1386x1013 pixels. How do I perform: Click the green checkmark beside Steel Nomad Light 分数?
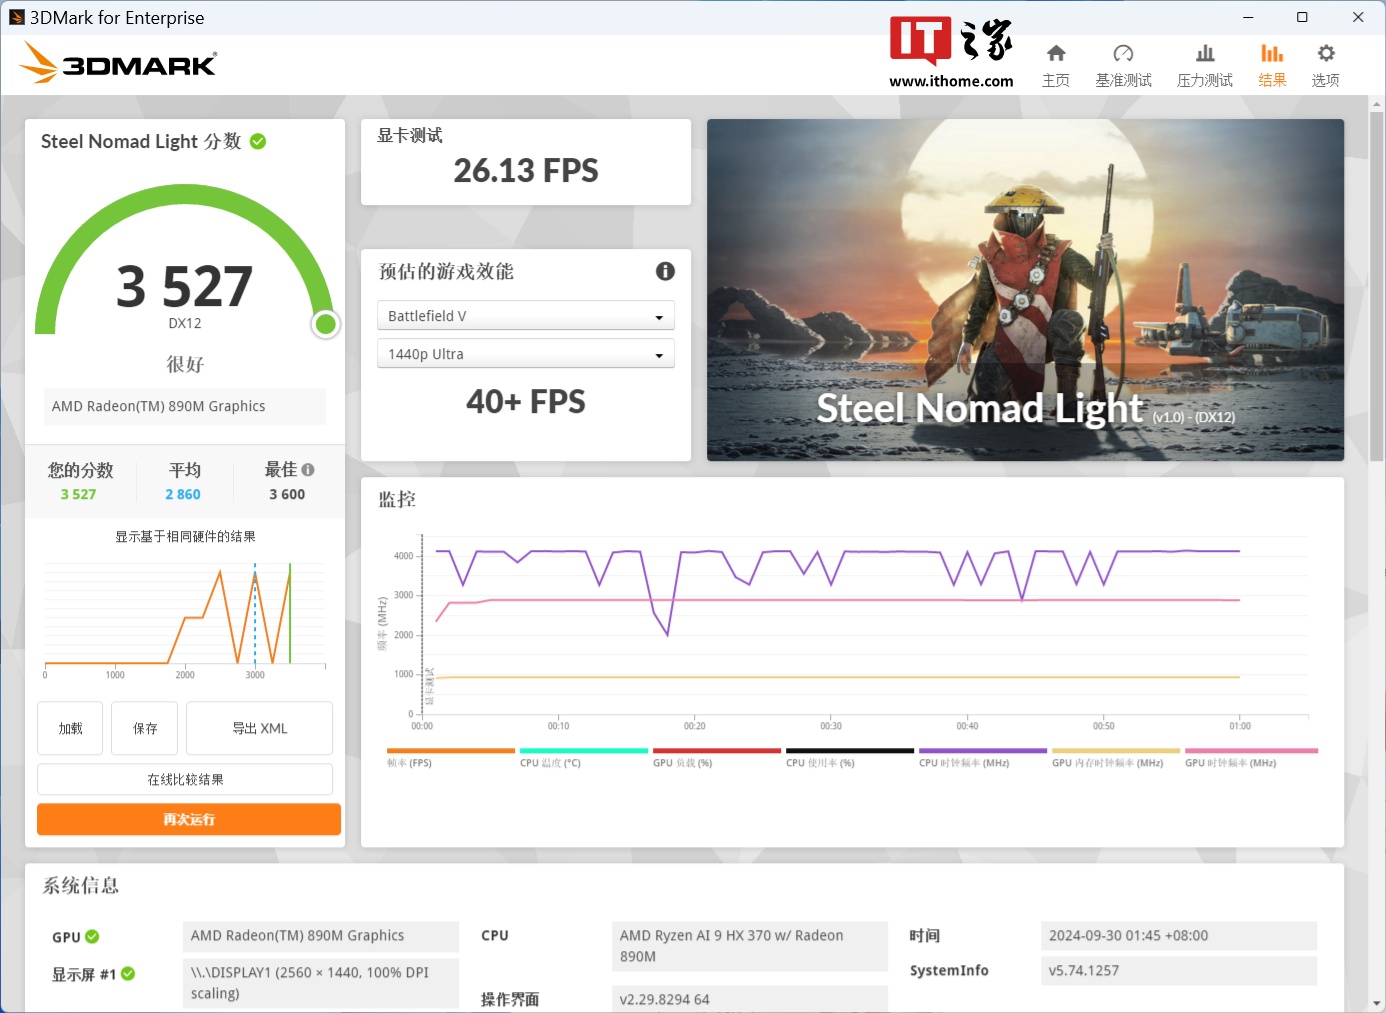(258, 141)
